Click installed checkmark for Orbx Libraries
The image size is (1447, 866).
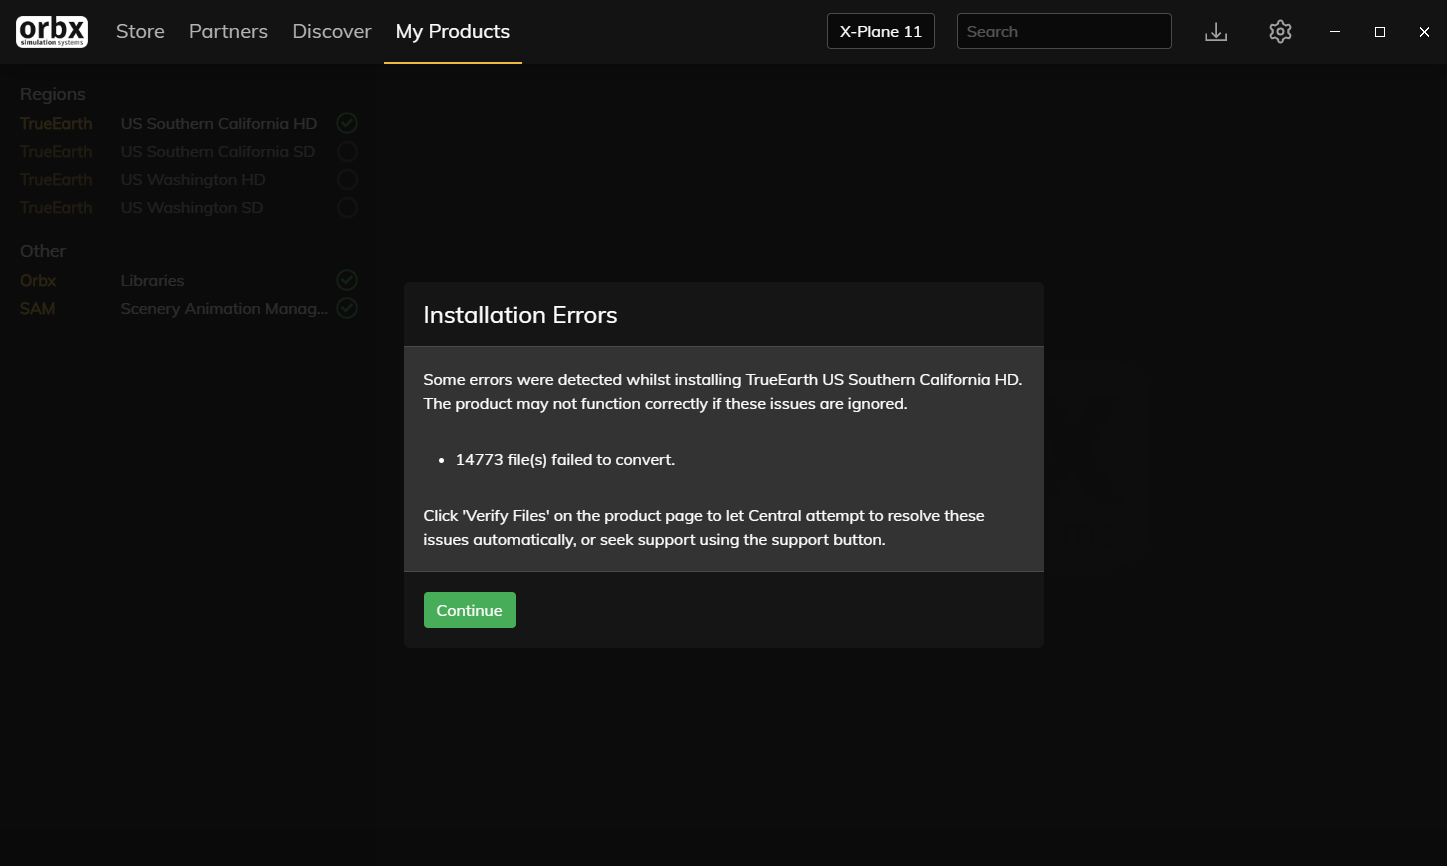[x=347, y=280]
